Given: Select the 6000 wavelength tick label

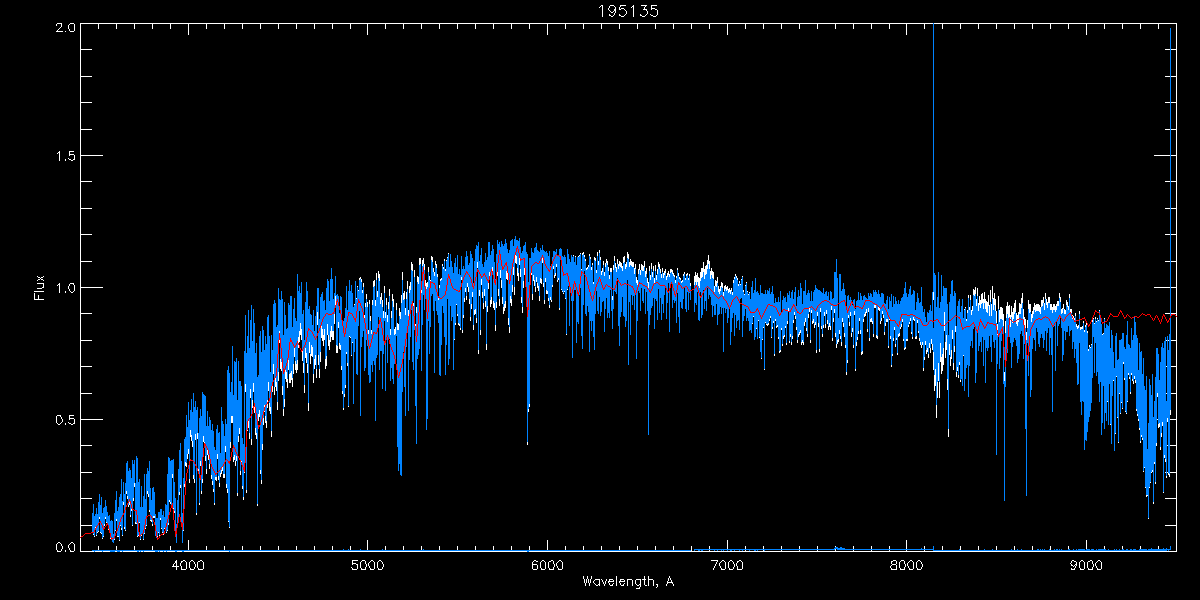Looking at the screenshot, I should (x=547, y=564).
